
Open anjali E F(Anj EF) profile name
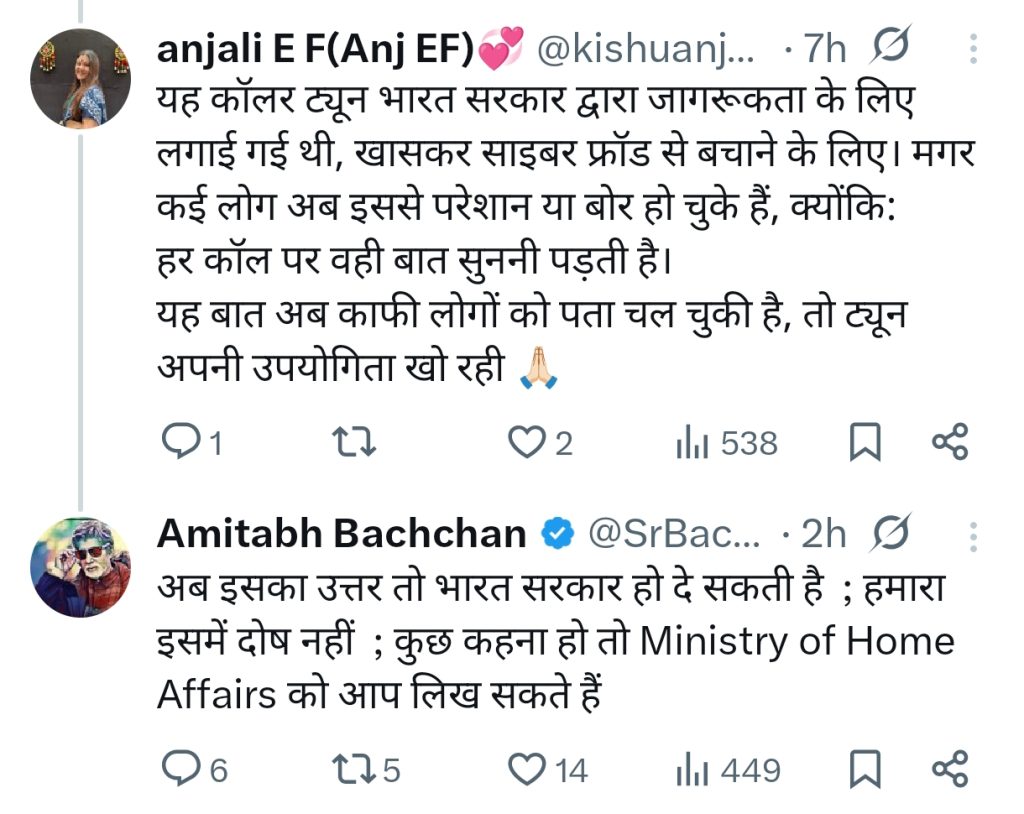pyautogui.click(x=315, y=48)
